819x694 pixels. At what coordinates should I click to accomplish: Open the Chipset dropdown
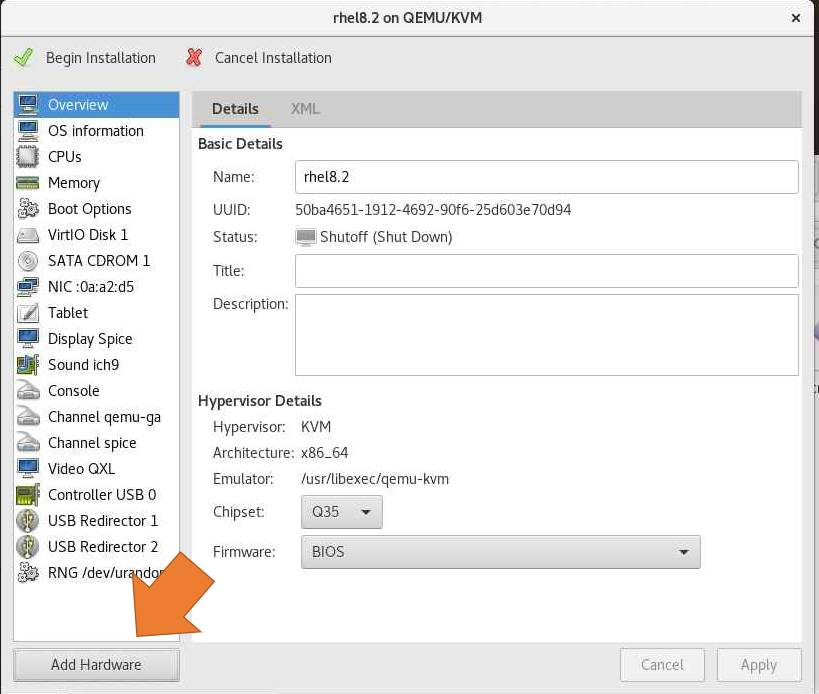pyautogui.click(x=341, y=512)
